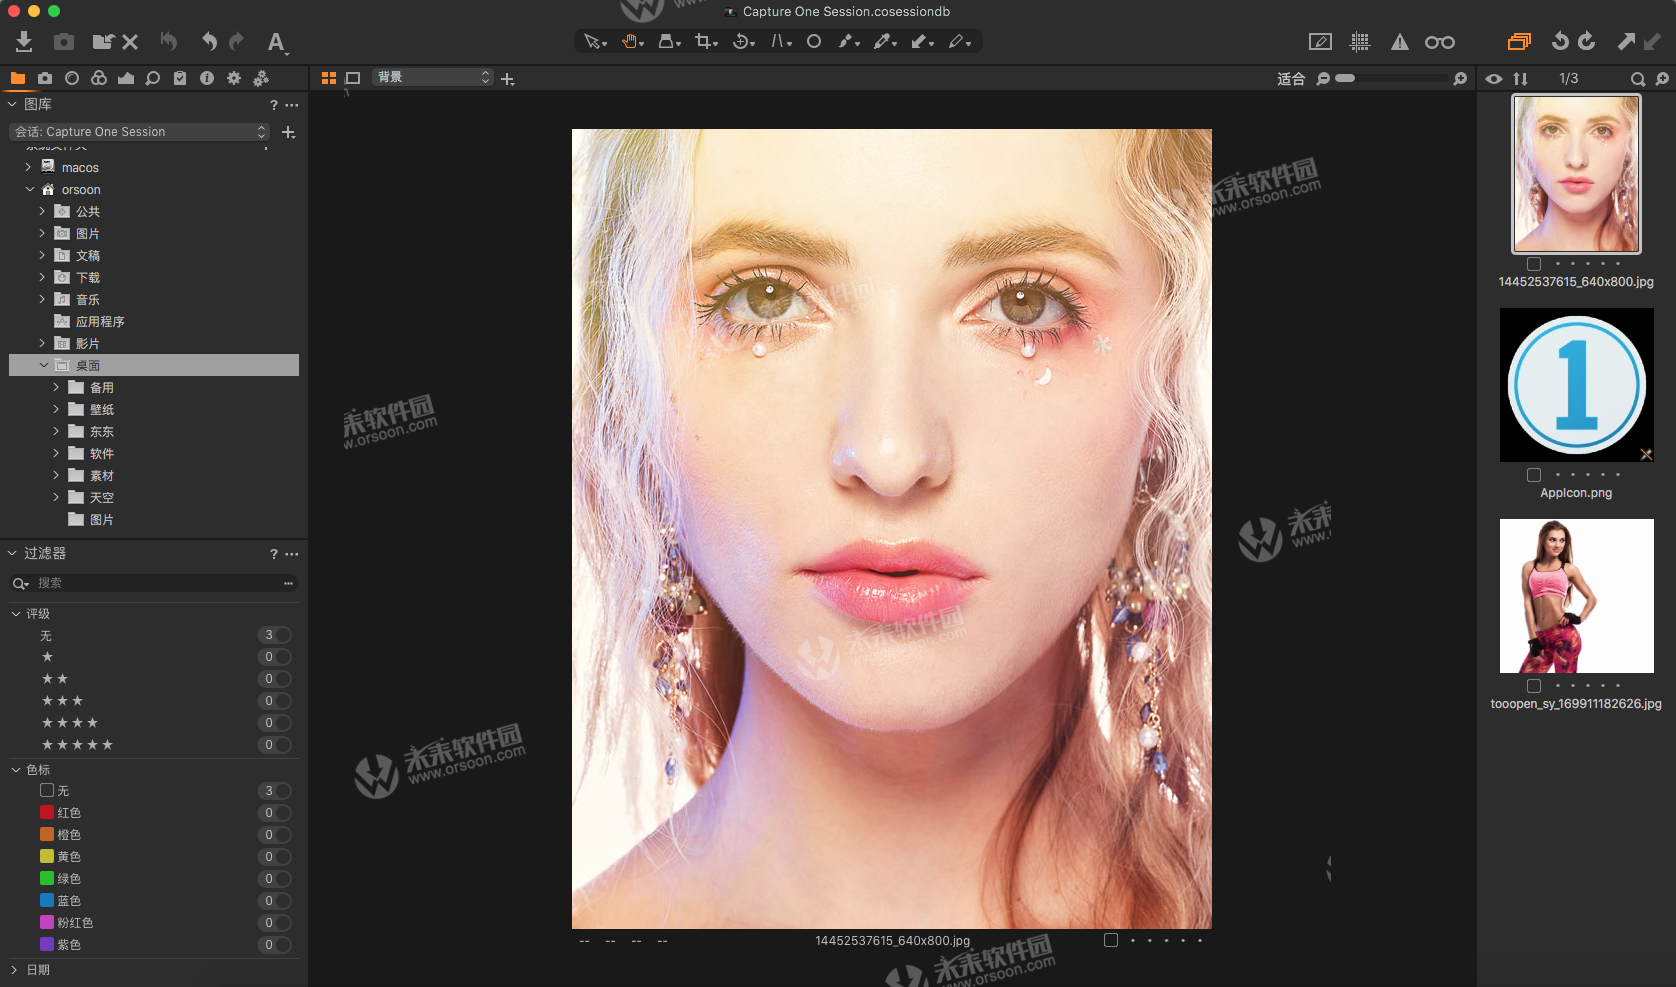
Task: Collapse the 桌面 folder
Action: pyautogui.click(x=44, y=365)
